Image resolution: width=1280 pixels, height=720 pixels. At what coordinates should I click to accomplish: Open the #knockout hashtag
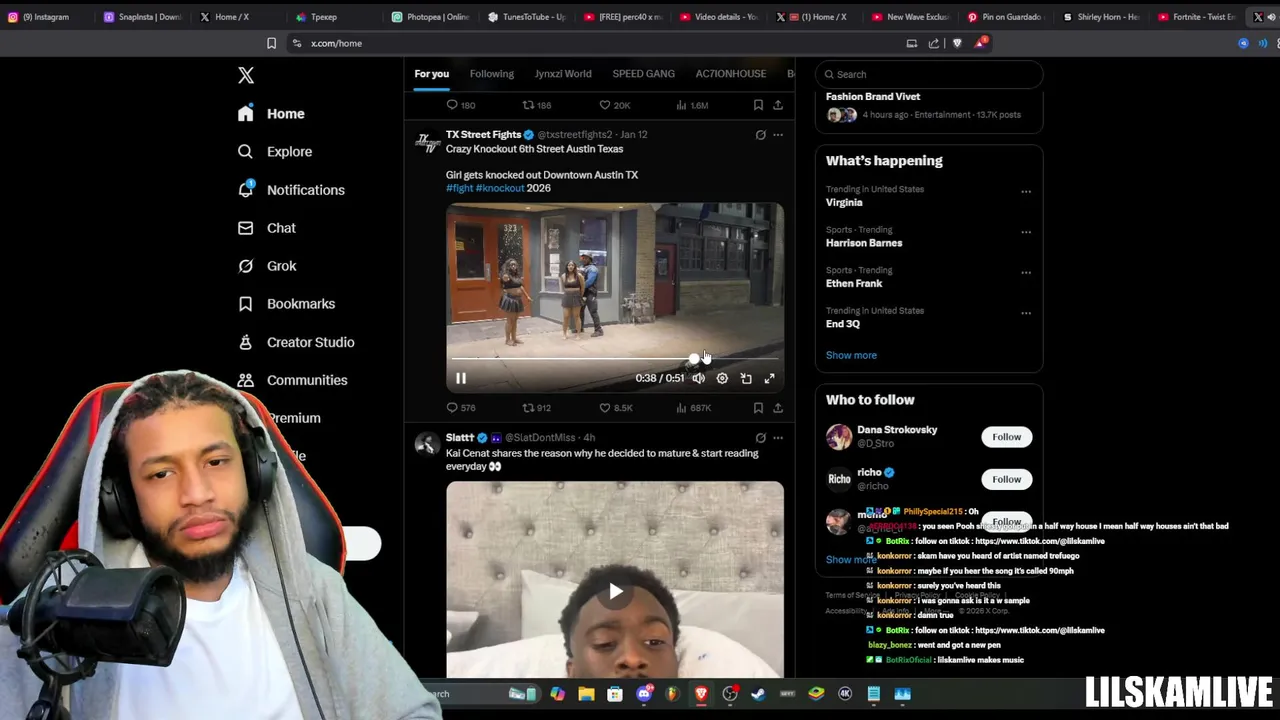[500, 188]
